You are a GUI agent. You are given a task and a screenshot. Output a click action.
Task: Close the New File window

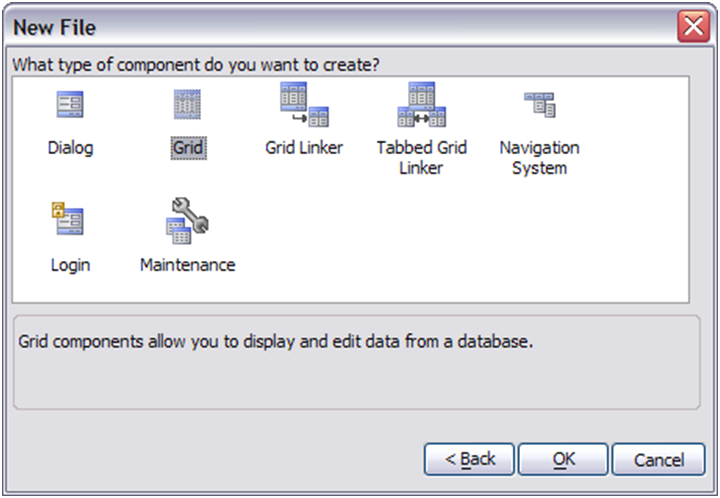pos(693,26)
